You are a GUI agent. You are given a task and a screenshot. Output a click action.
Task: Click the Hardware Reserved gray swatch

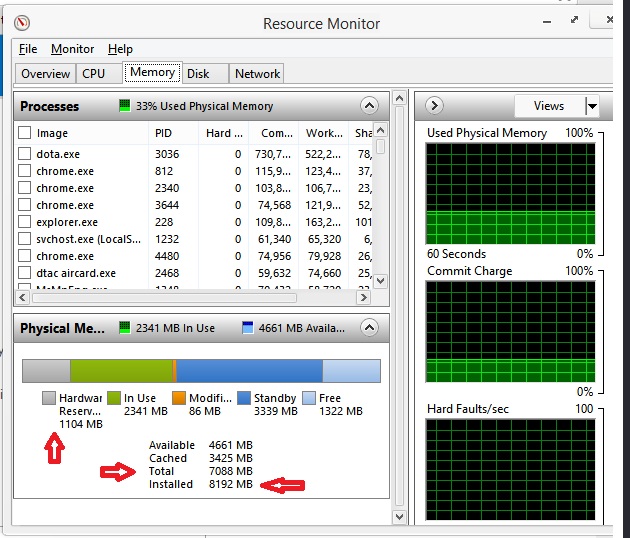click(x=49, y=398)
